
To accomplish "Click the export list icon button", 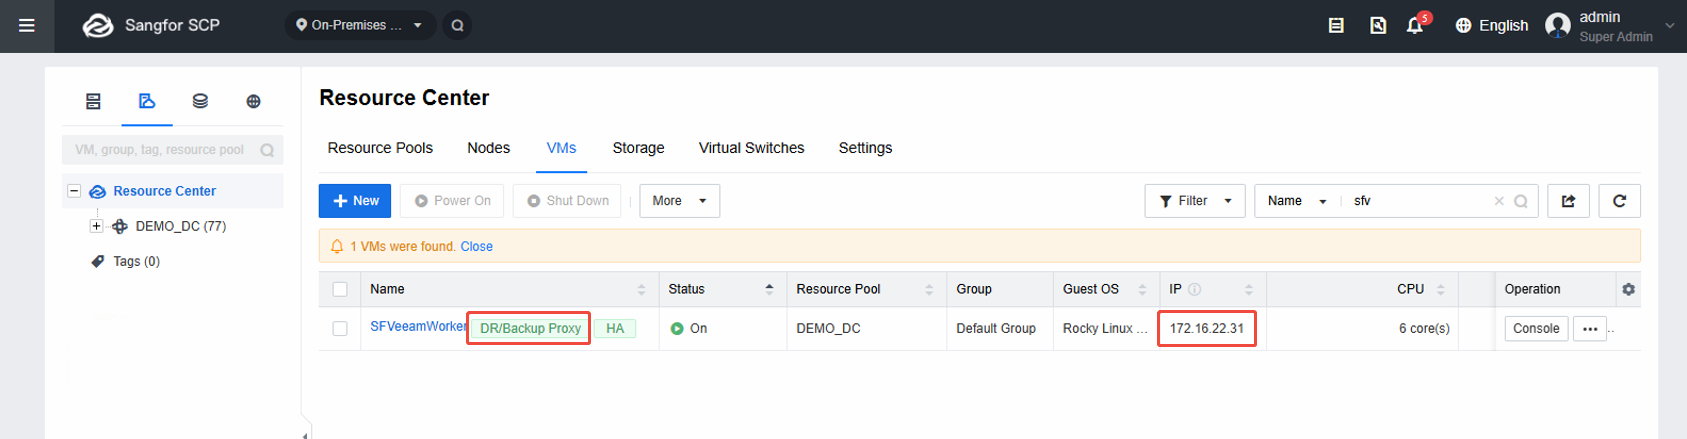I will pos(1568,201).
